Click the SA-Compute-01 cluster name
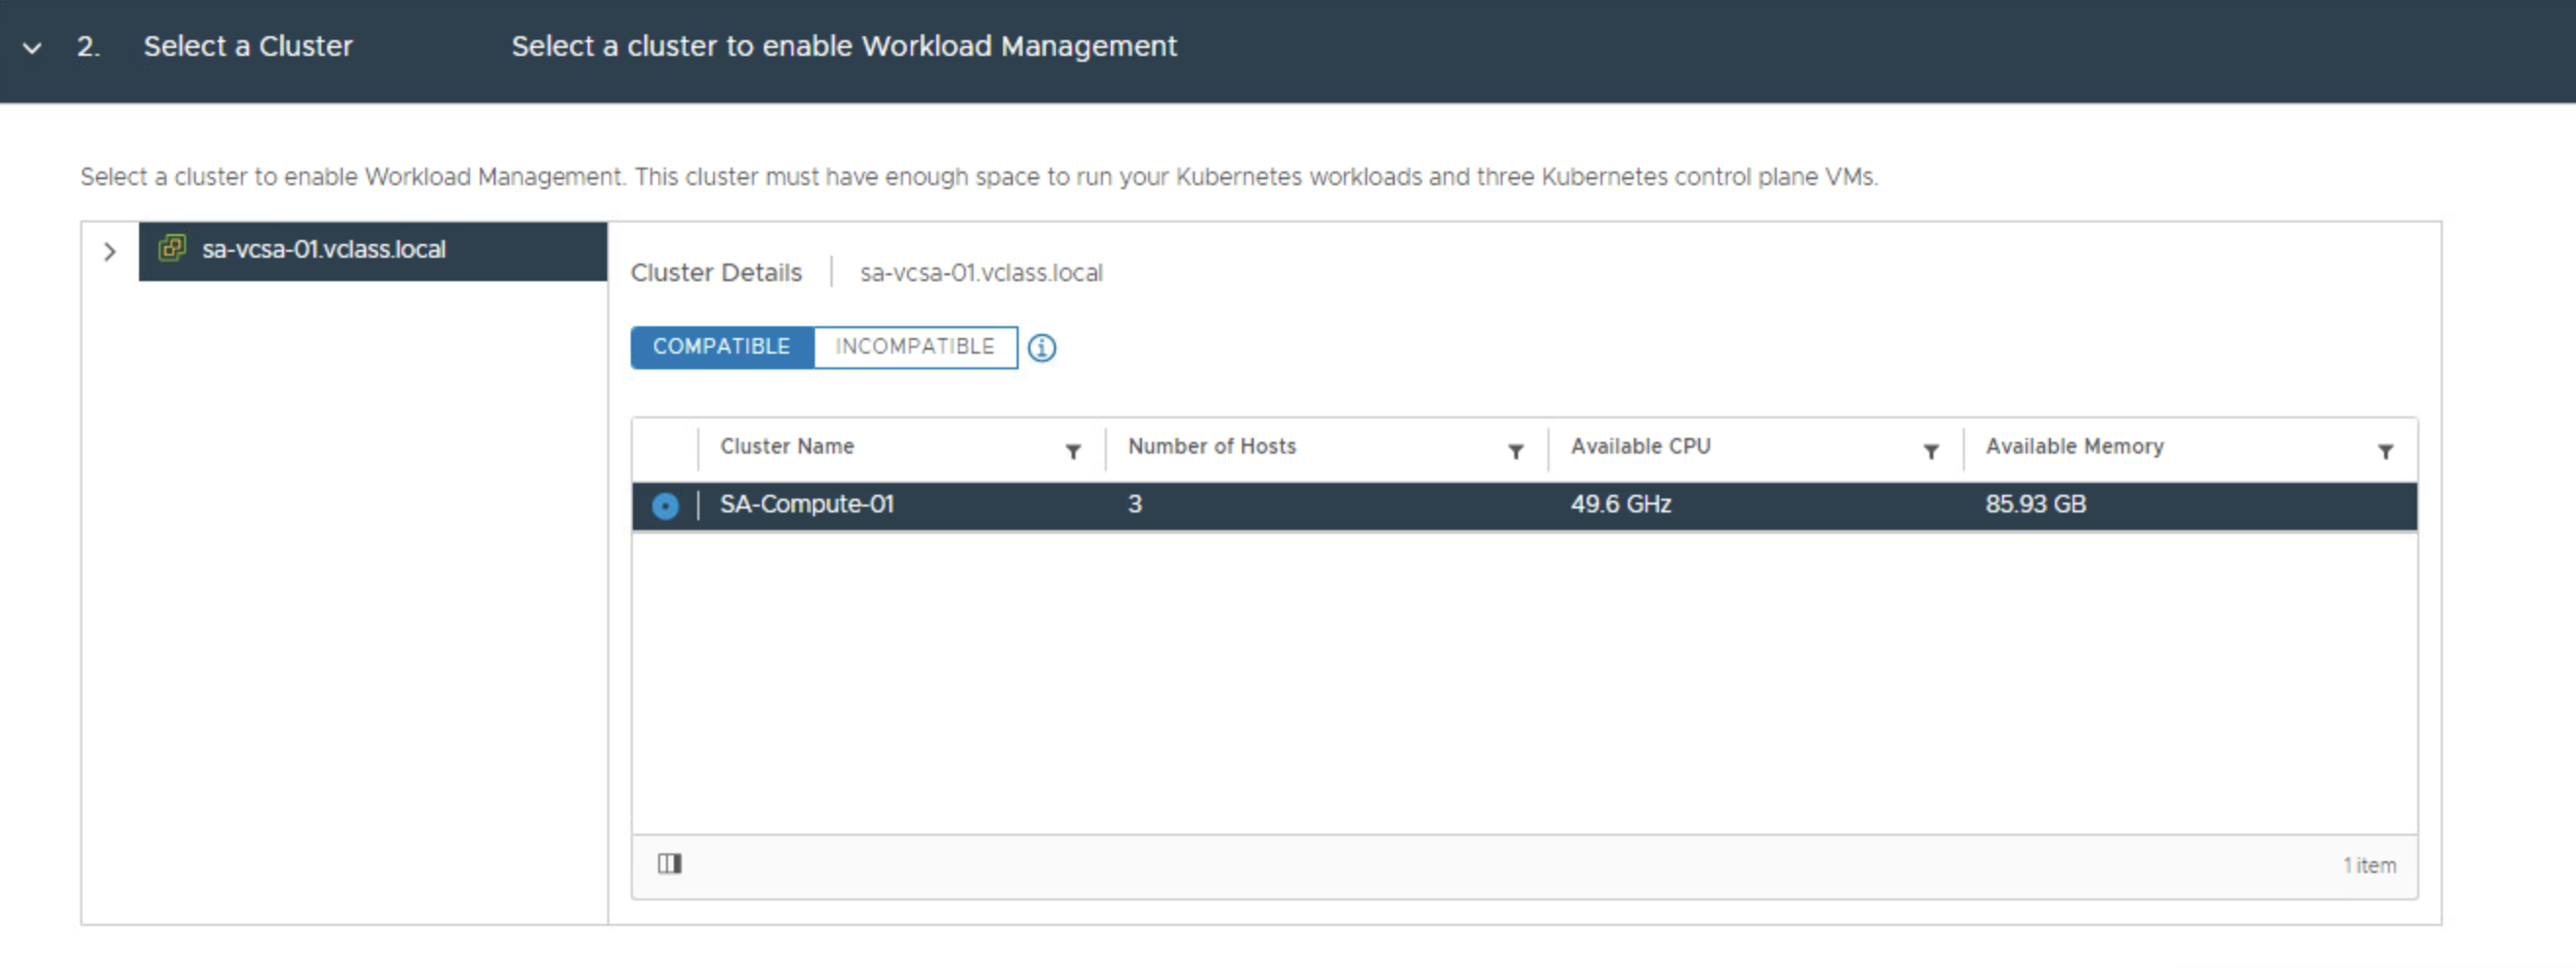2576x968 pixels. point(808,505)
